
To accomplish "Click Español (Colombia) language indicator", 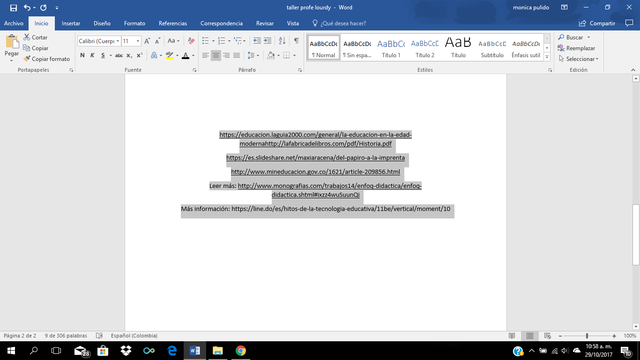I will tap(134, 336).
